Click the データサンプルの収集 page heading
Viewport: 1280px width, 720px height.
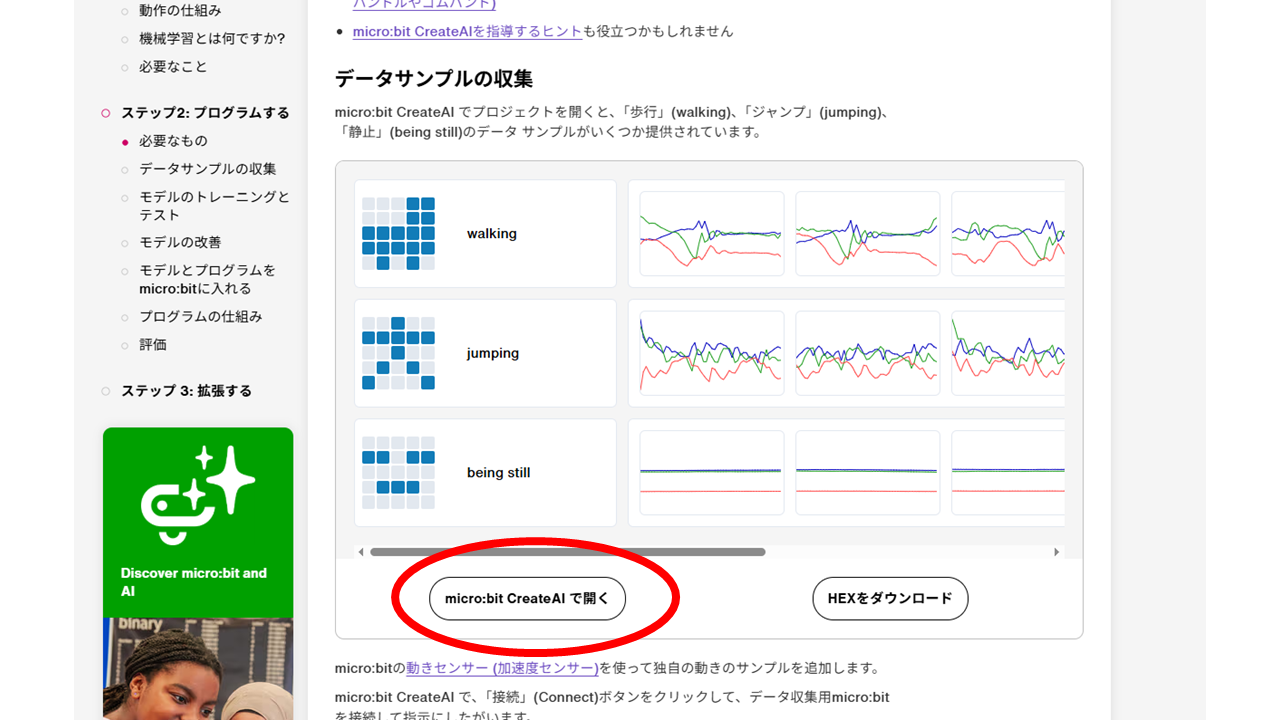pos(434,79)
